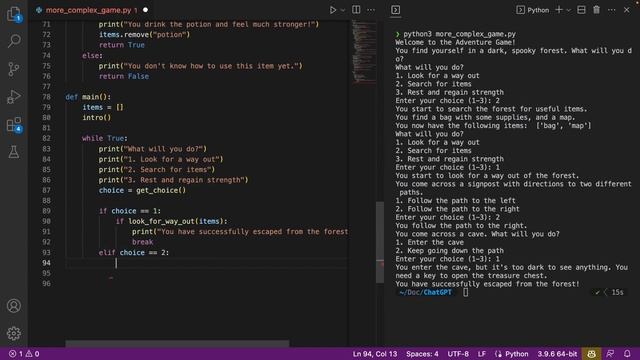Open the feedback icon in status bar
The width and height of the screenshot is (640, 360).
click(x=610, y=354)
